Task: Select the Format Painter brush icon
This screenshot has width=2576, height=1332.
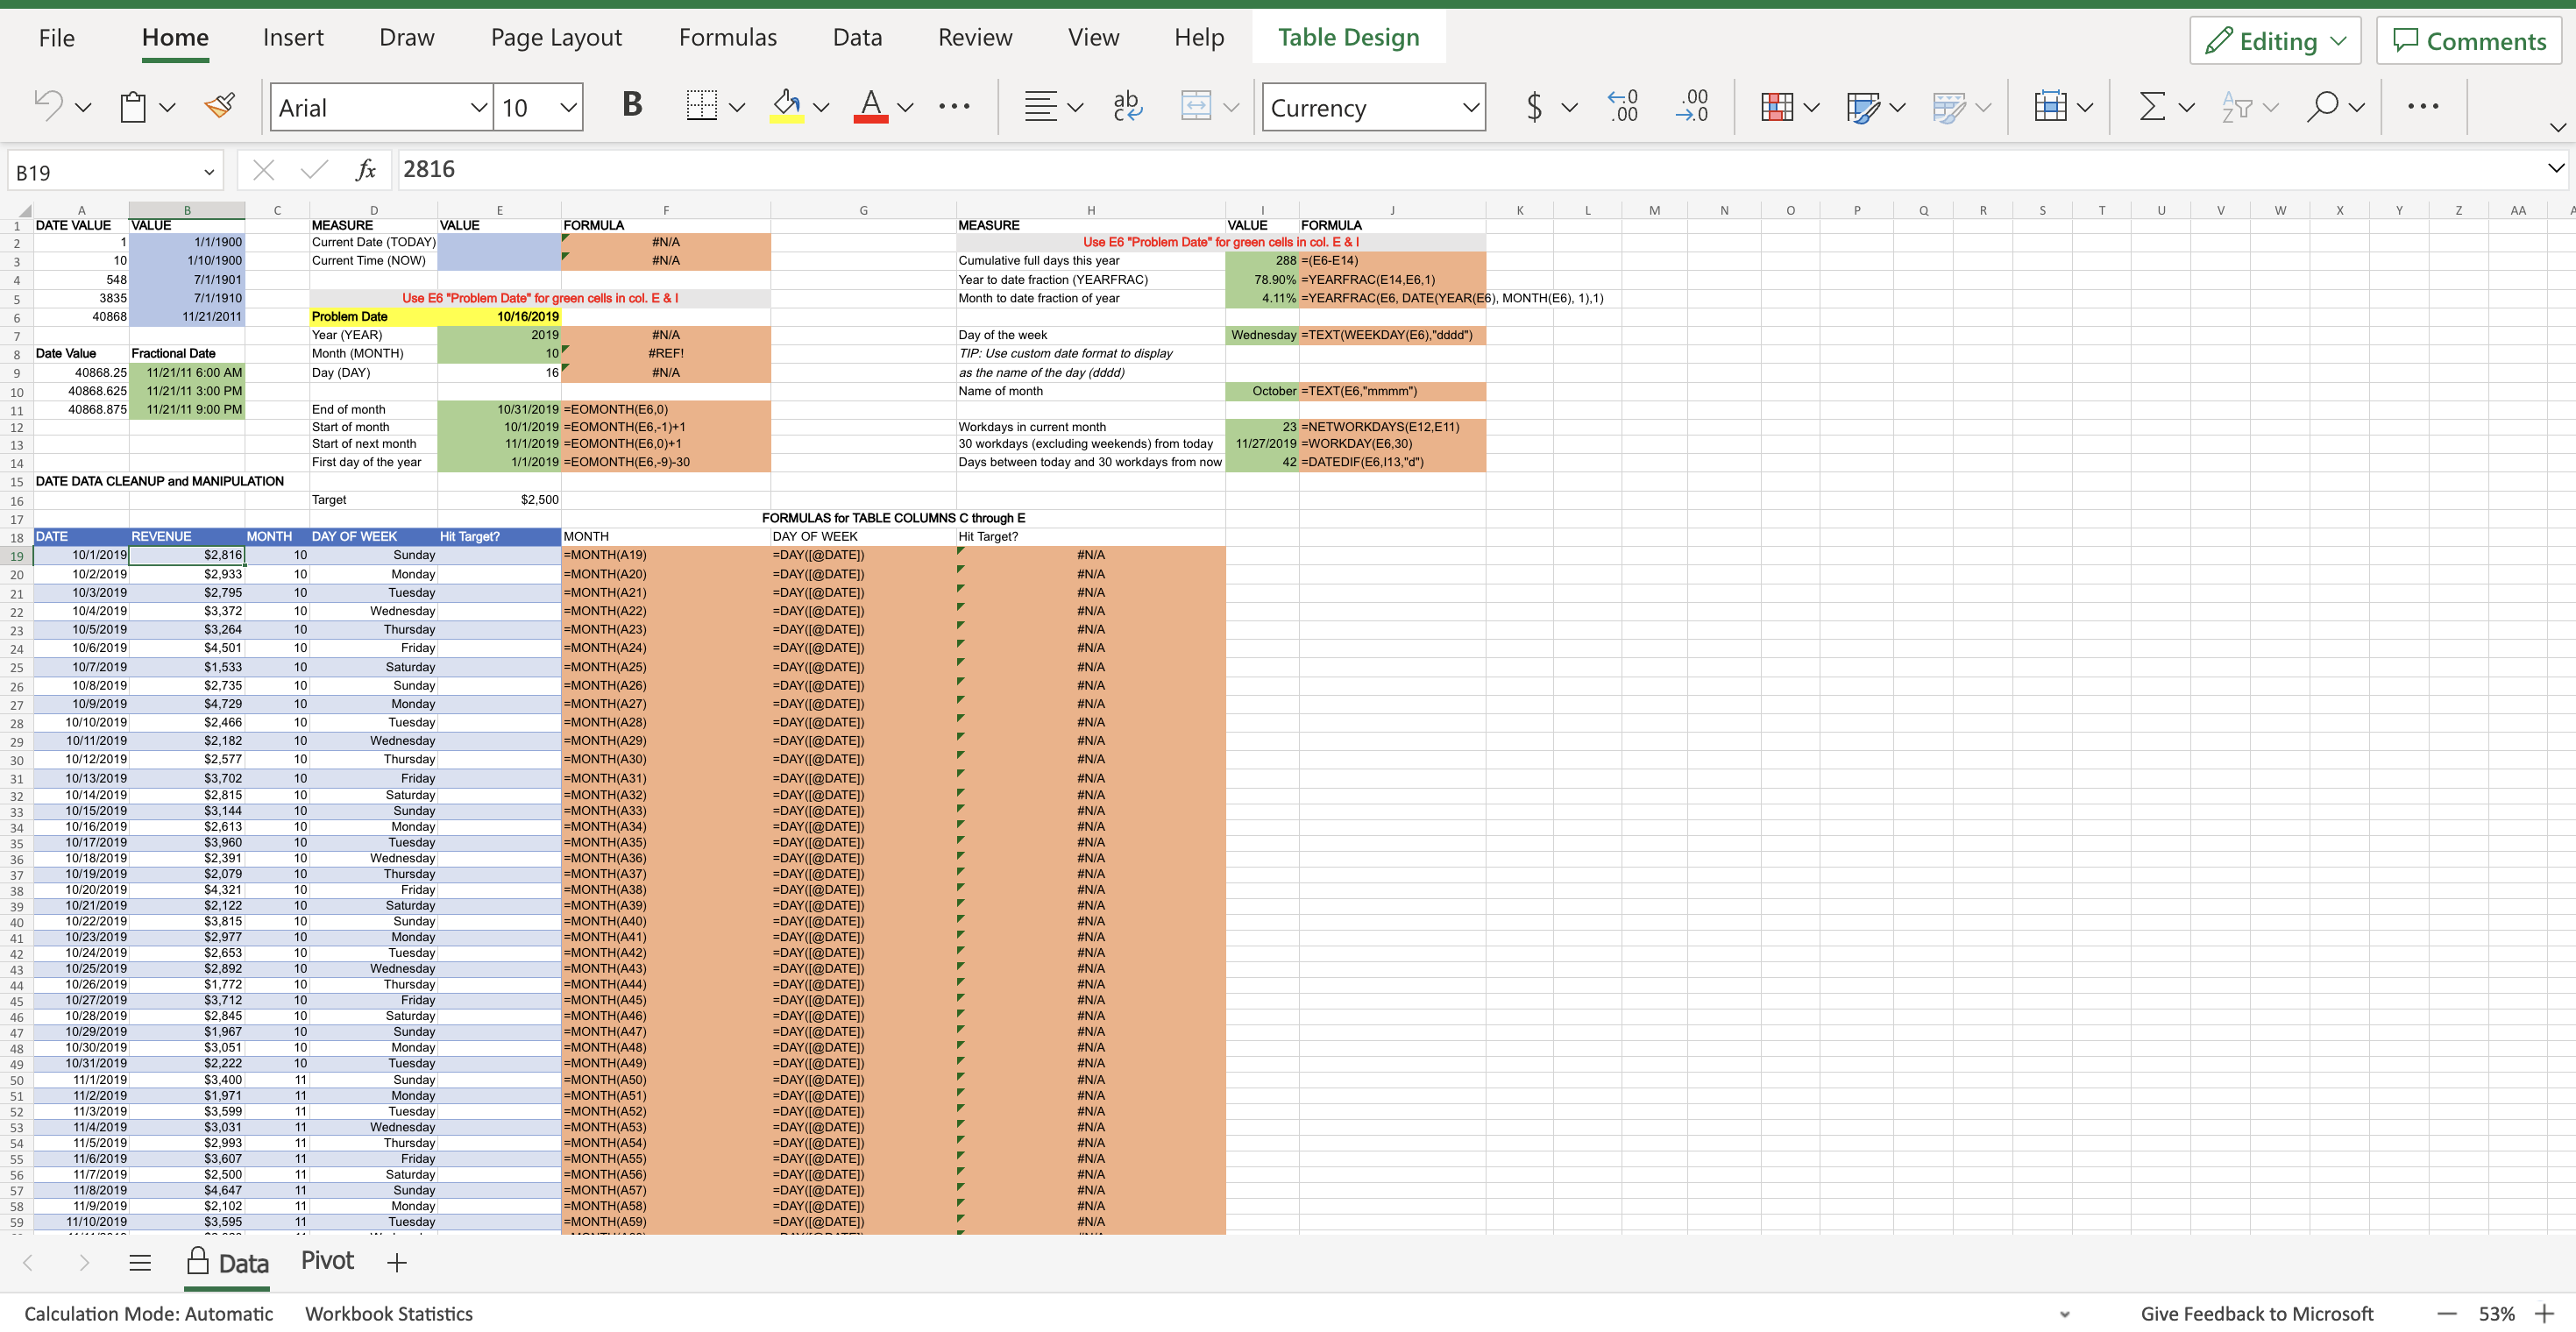Action: (220, 106)
